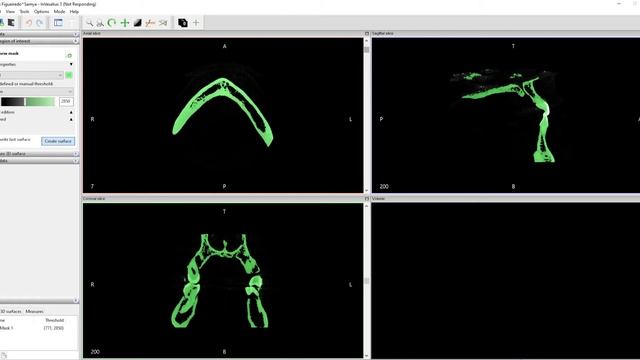This screenshot has height=360, width=640.
Task: Select the Brightness and contrast tool
Action: 138,23
